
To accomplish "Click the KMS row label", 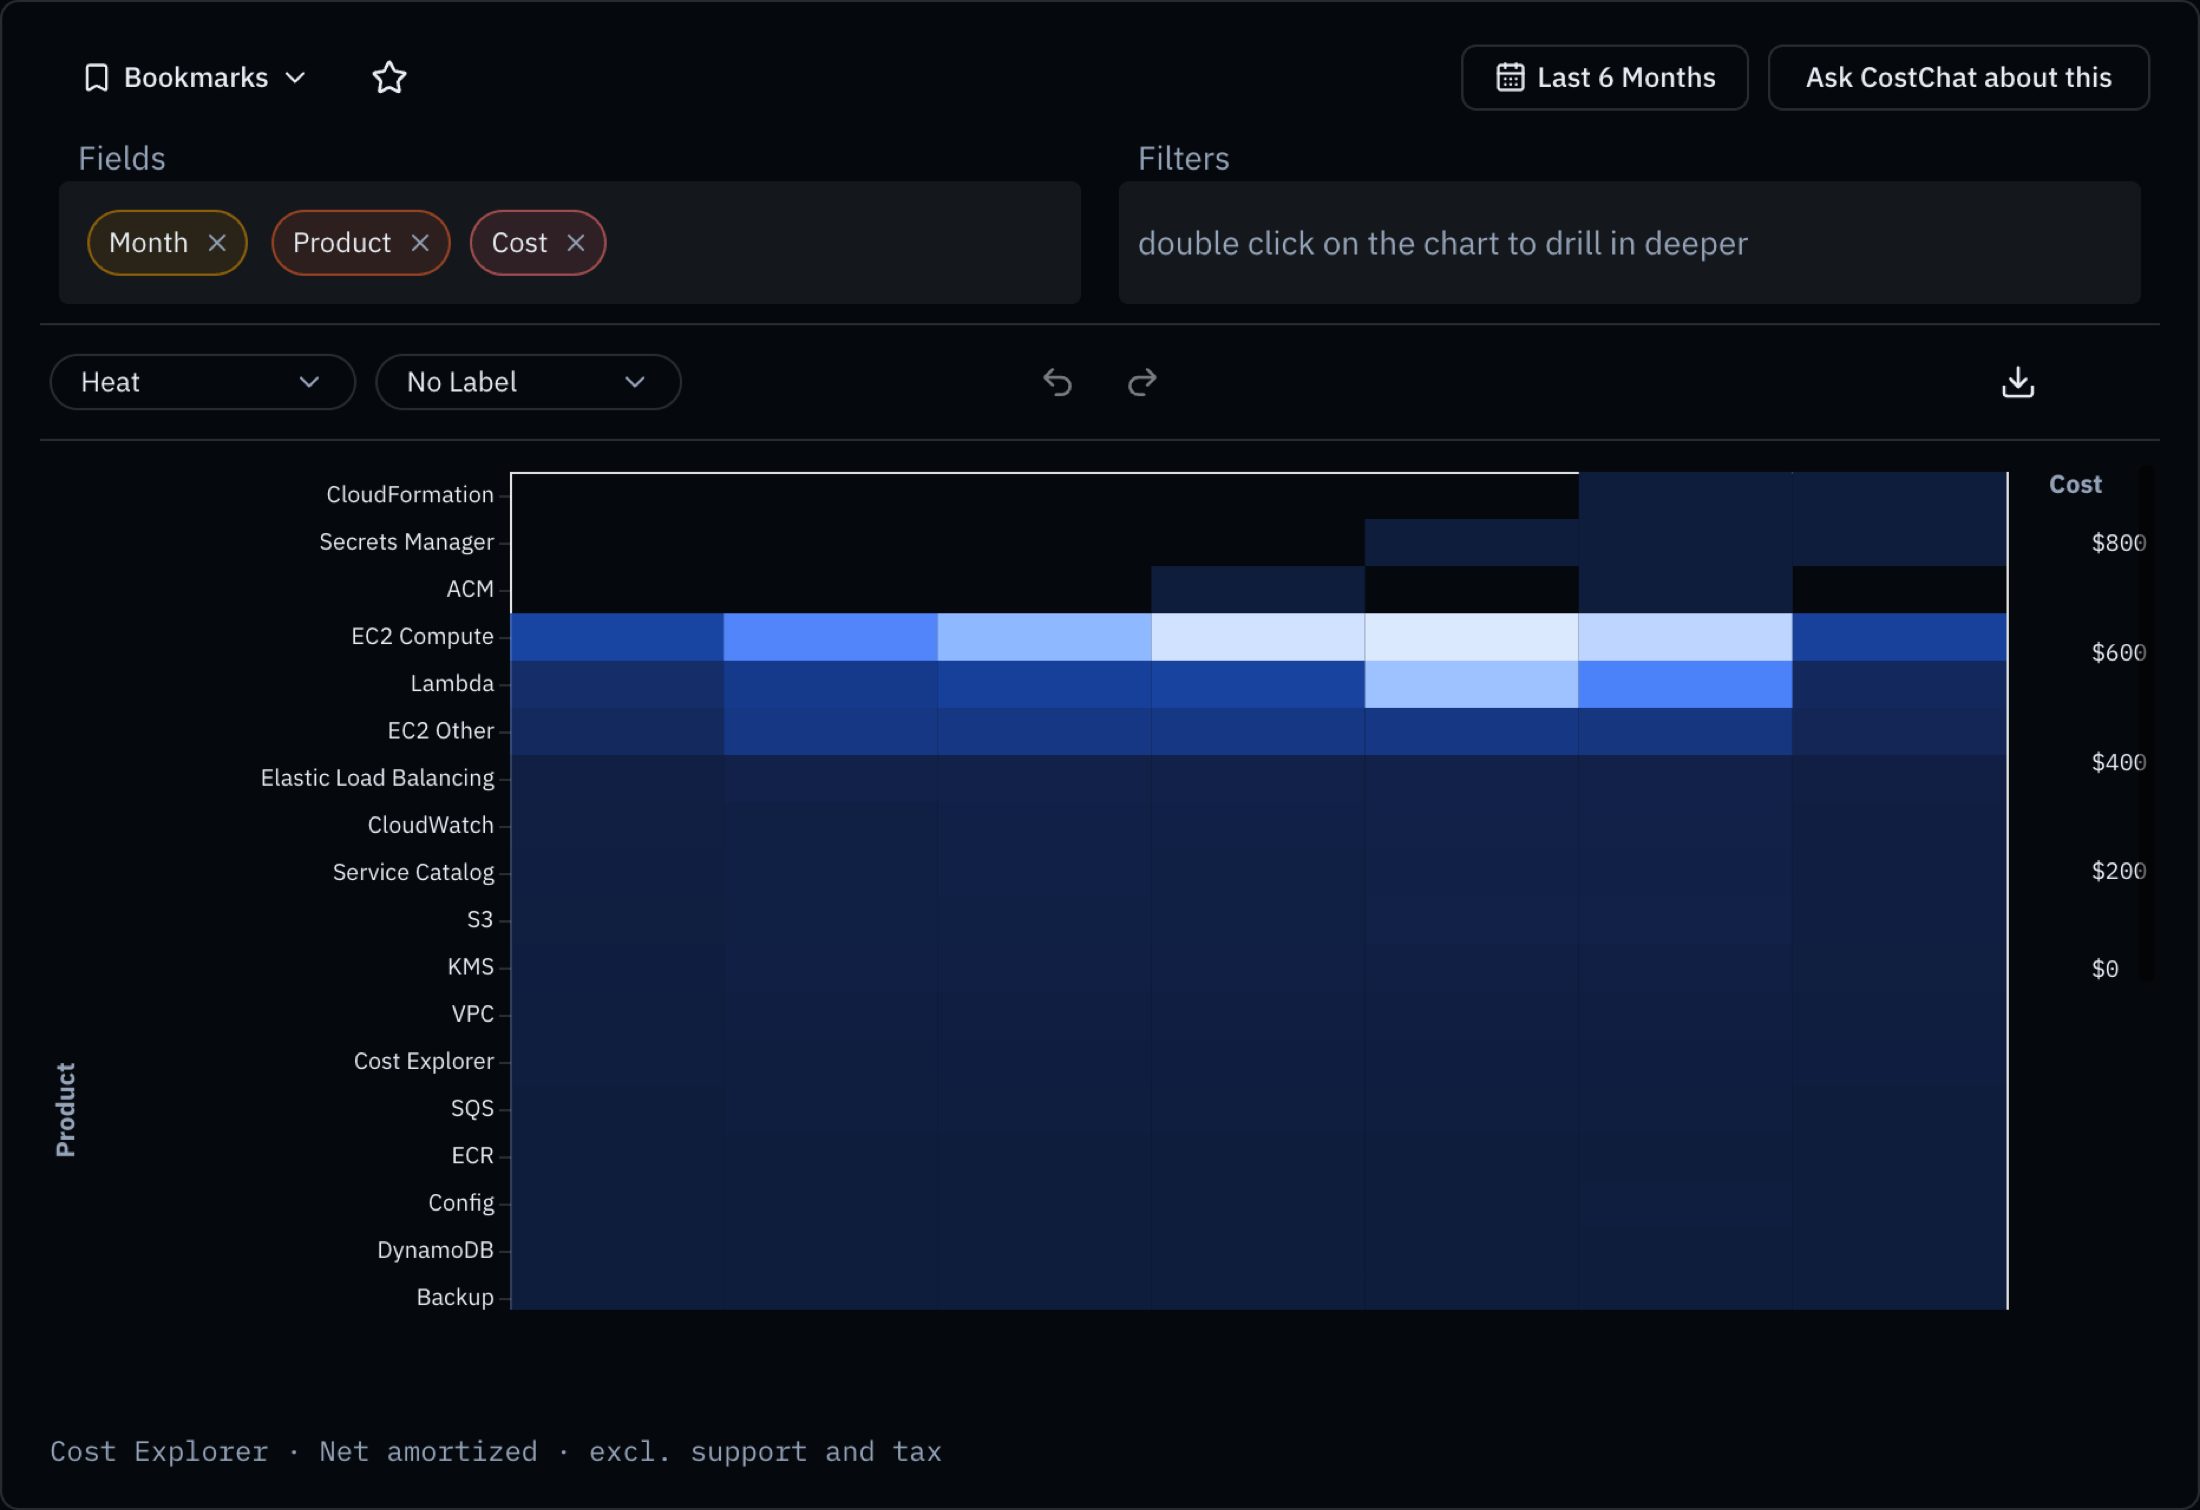I will pos(471,967).
